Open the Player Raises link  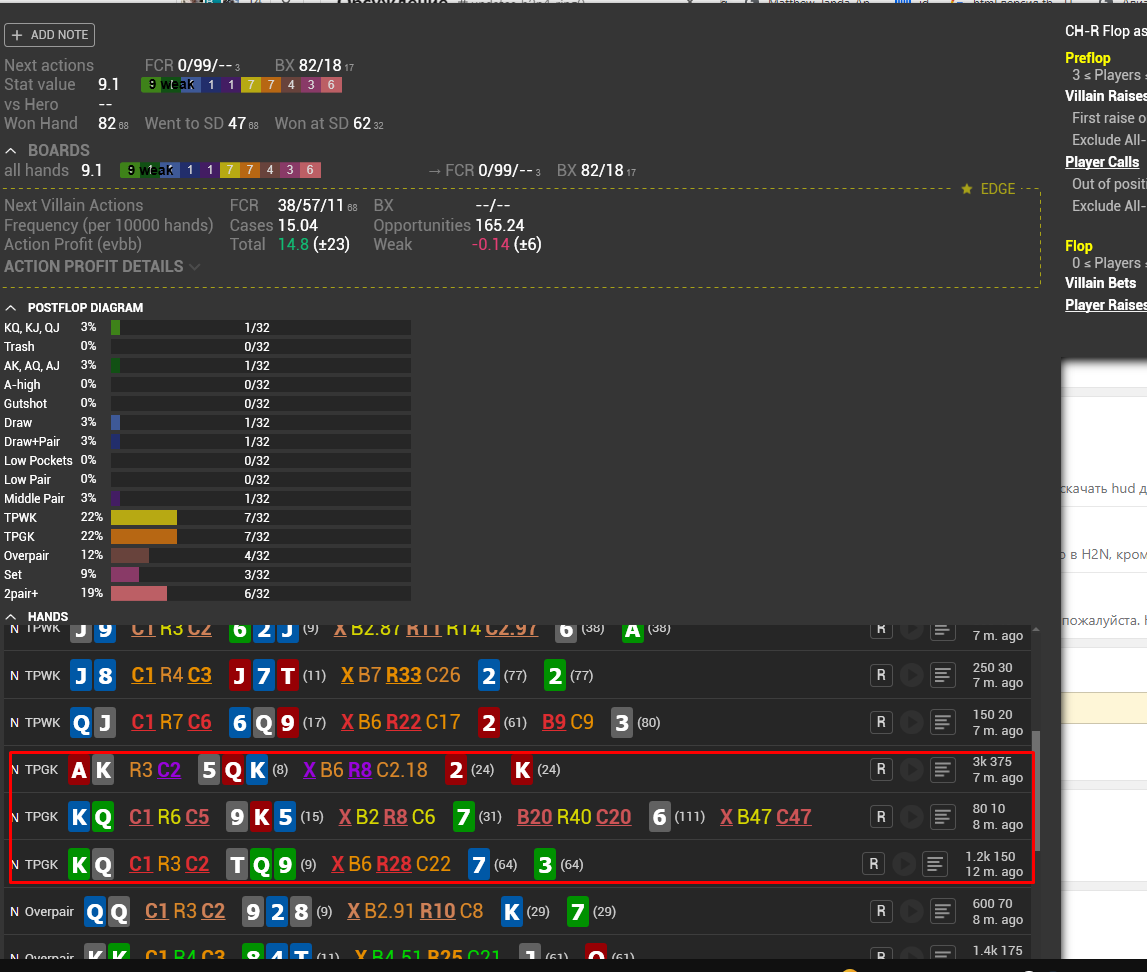pyautogui.click(x=1106, y=305)
